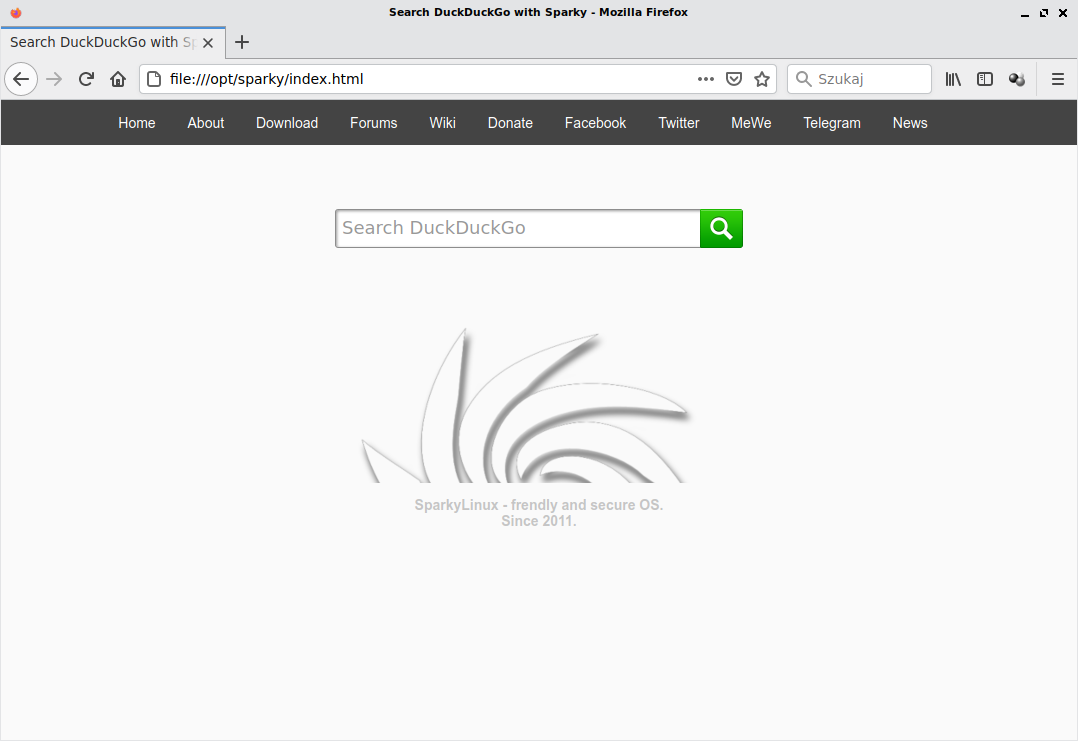Click the green DuckDuckGo search button
The width and height of the screenshot is (1078, 741).
[721, 228]
